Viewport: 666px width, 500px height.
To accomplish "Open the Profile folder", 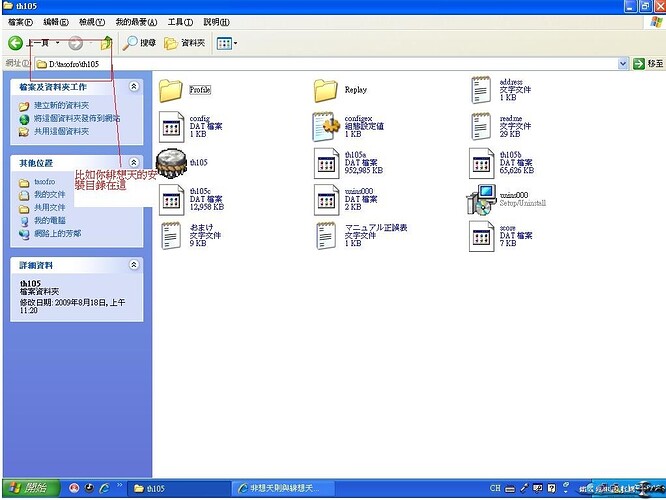I will [x=173, y=89].
